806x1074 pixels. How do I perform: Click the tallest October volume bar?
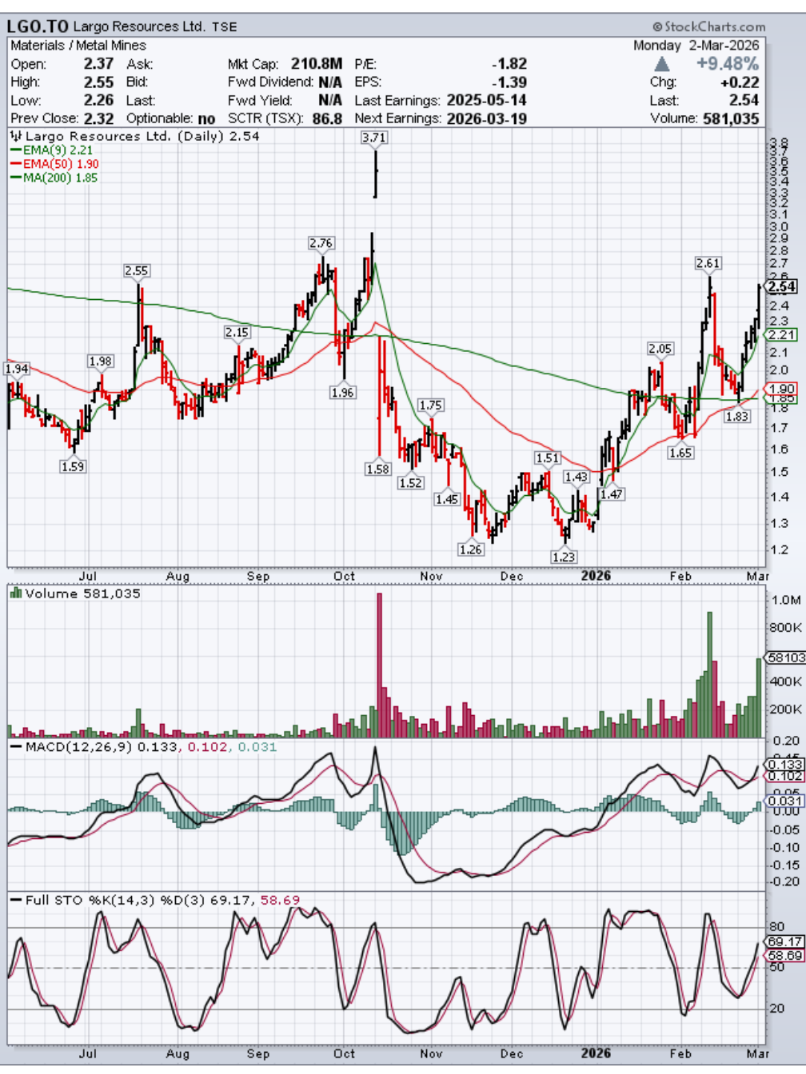(379, 665)
